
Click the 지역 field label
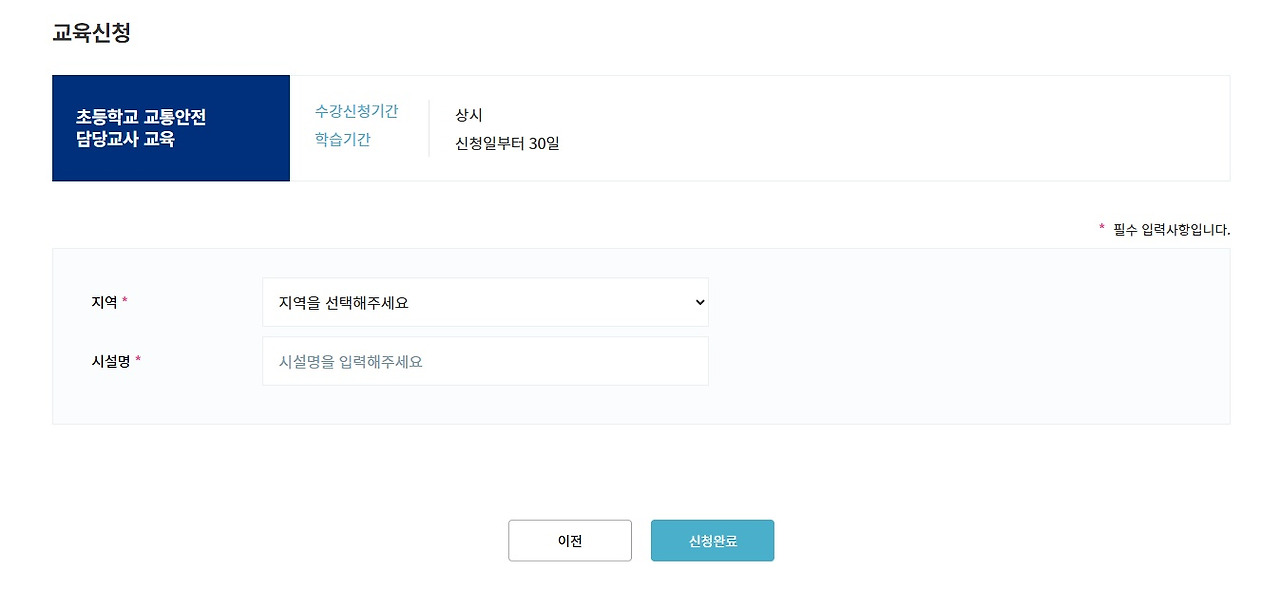coord(104,300)
